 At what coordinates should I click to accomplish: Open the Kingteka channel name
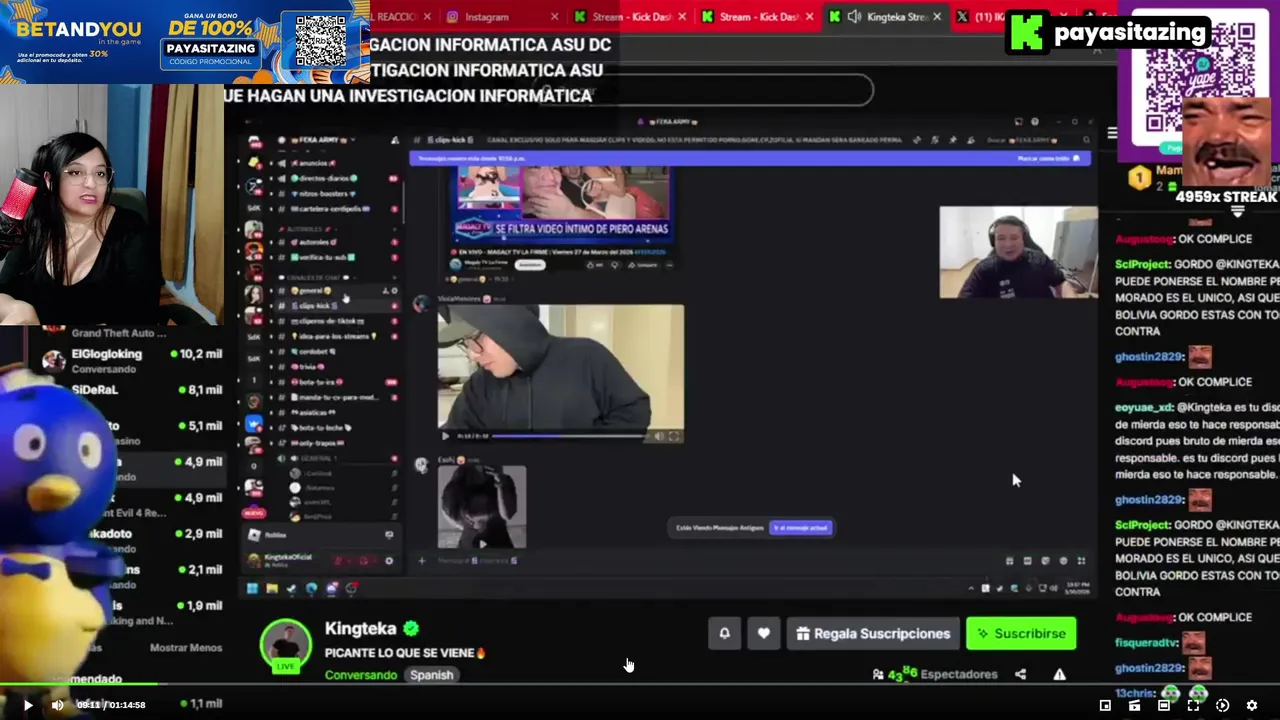pyautogui.click(x=361, y=628)
